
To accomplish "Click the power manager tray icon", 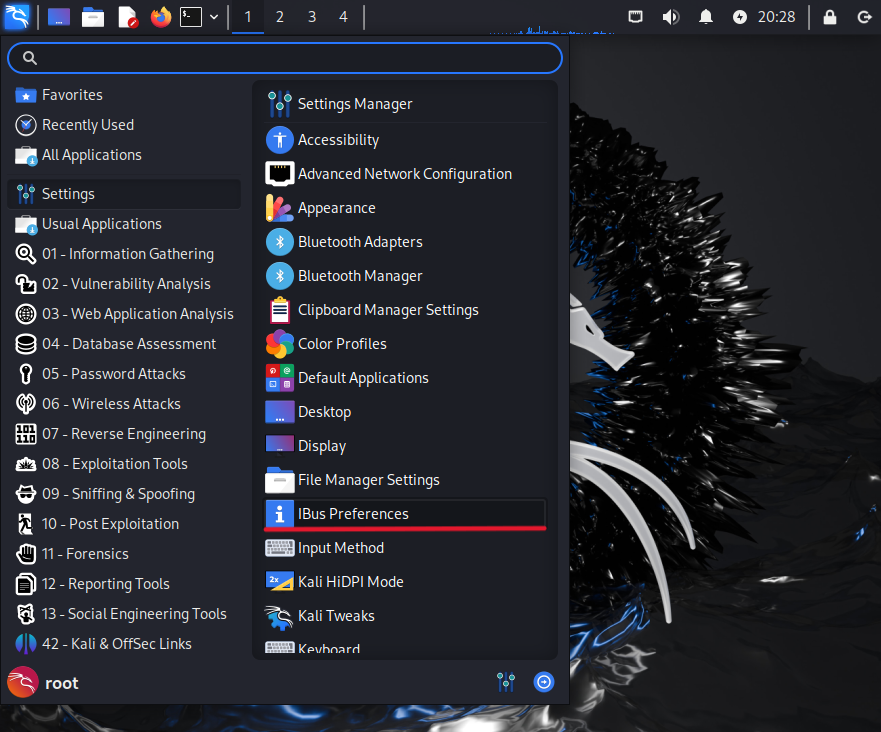I will [x=740, y=17].
